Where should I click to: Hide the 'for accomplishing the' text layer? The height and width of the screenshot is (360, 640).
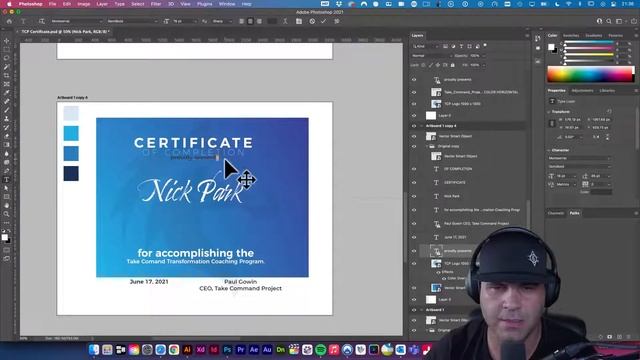point(414,210)
